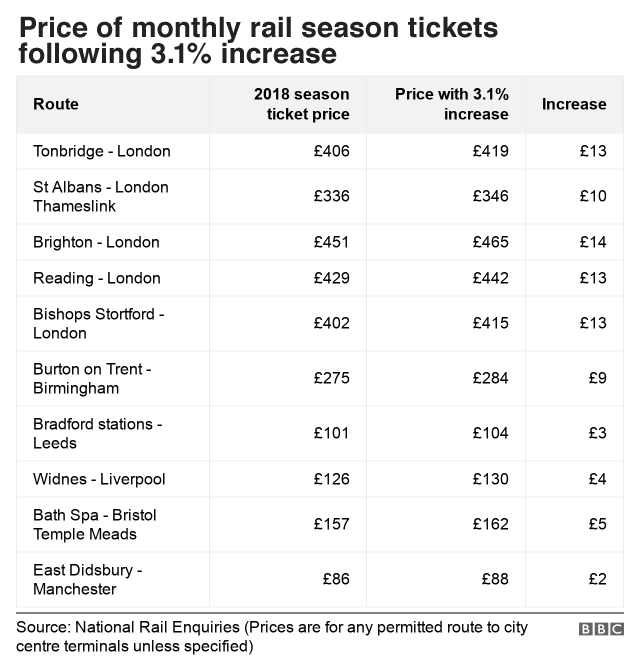Click the St Albans - London Thameslink route

(101, 197)
